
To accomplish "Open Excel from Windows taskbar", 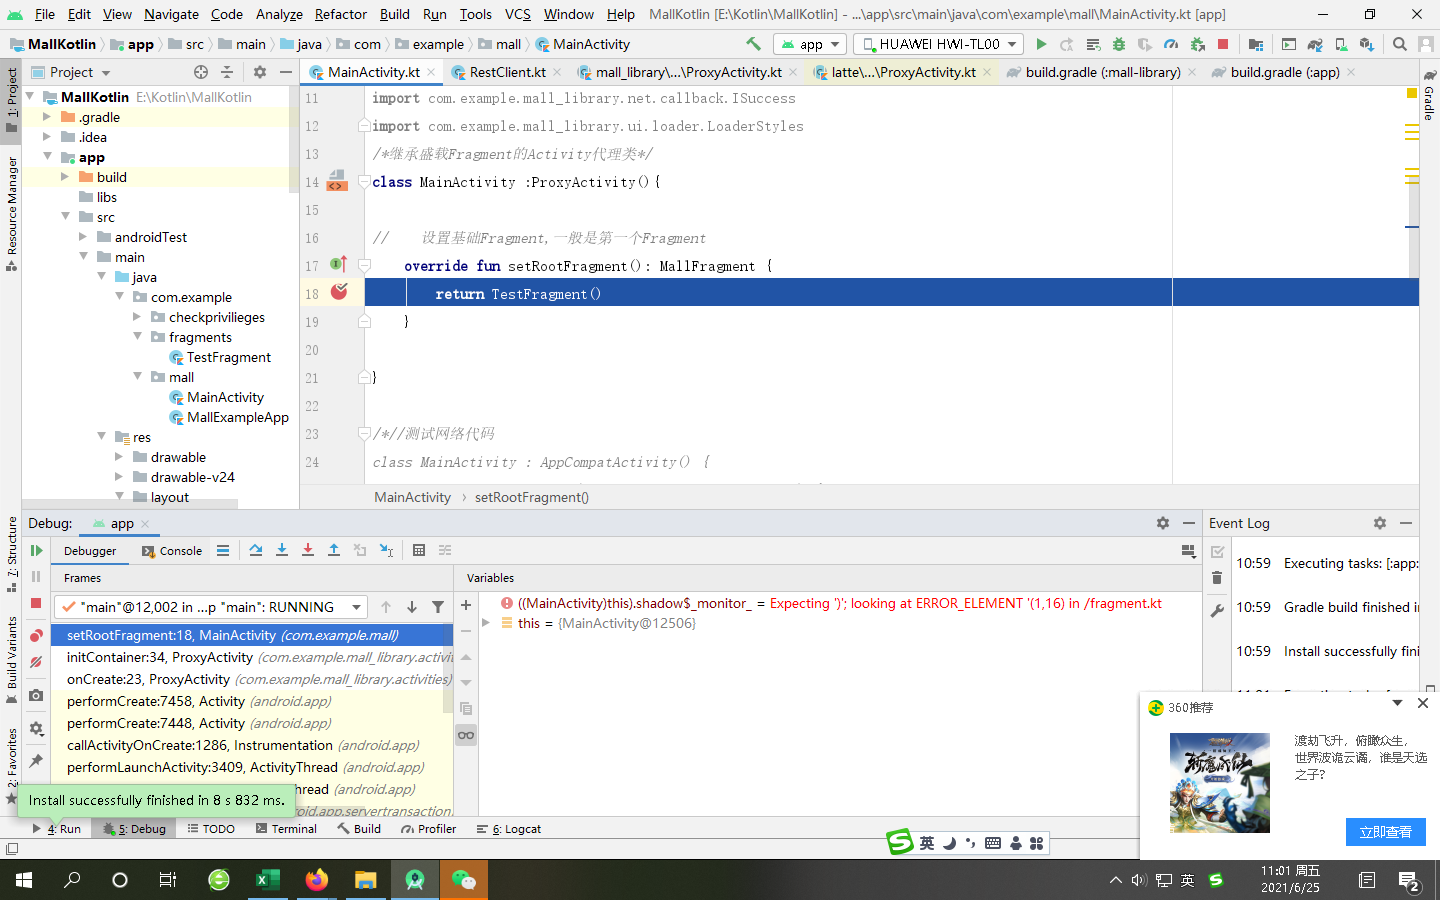I will coord(267,880).
